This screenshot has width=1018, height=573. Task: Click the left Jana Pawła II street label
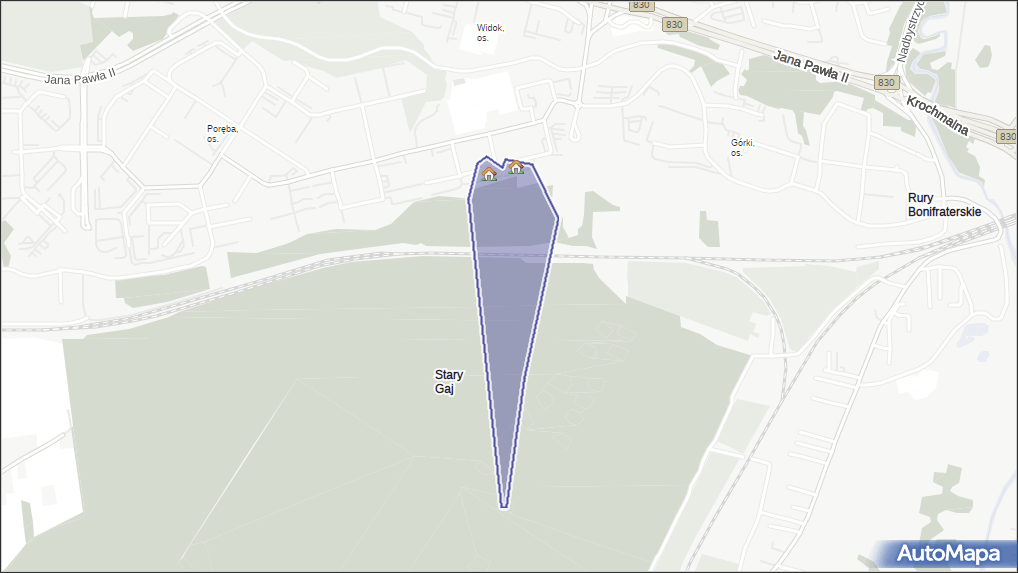(x=80, y=77)
